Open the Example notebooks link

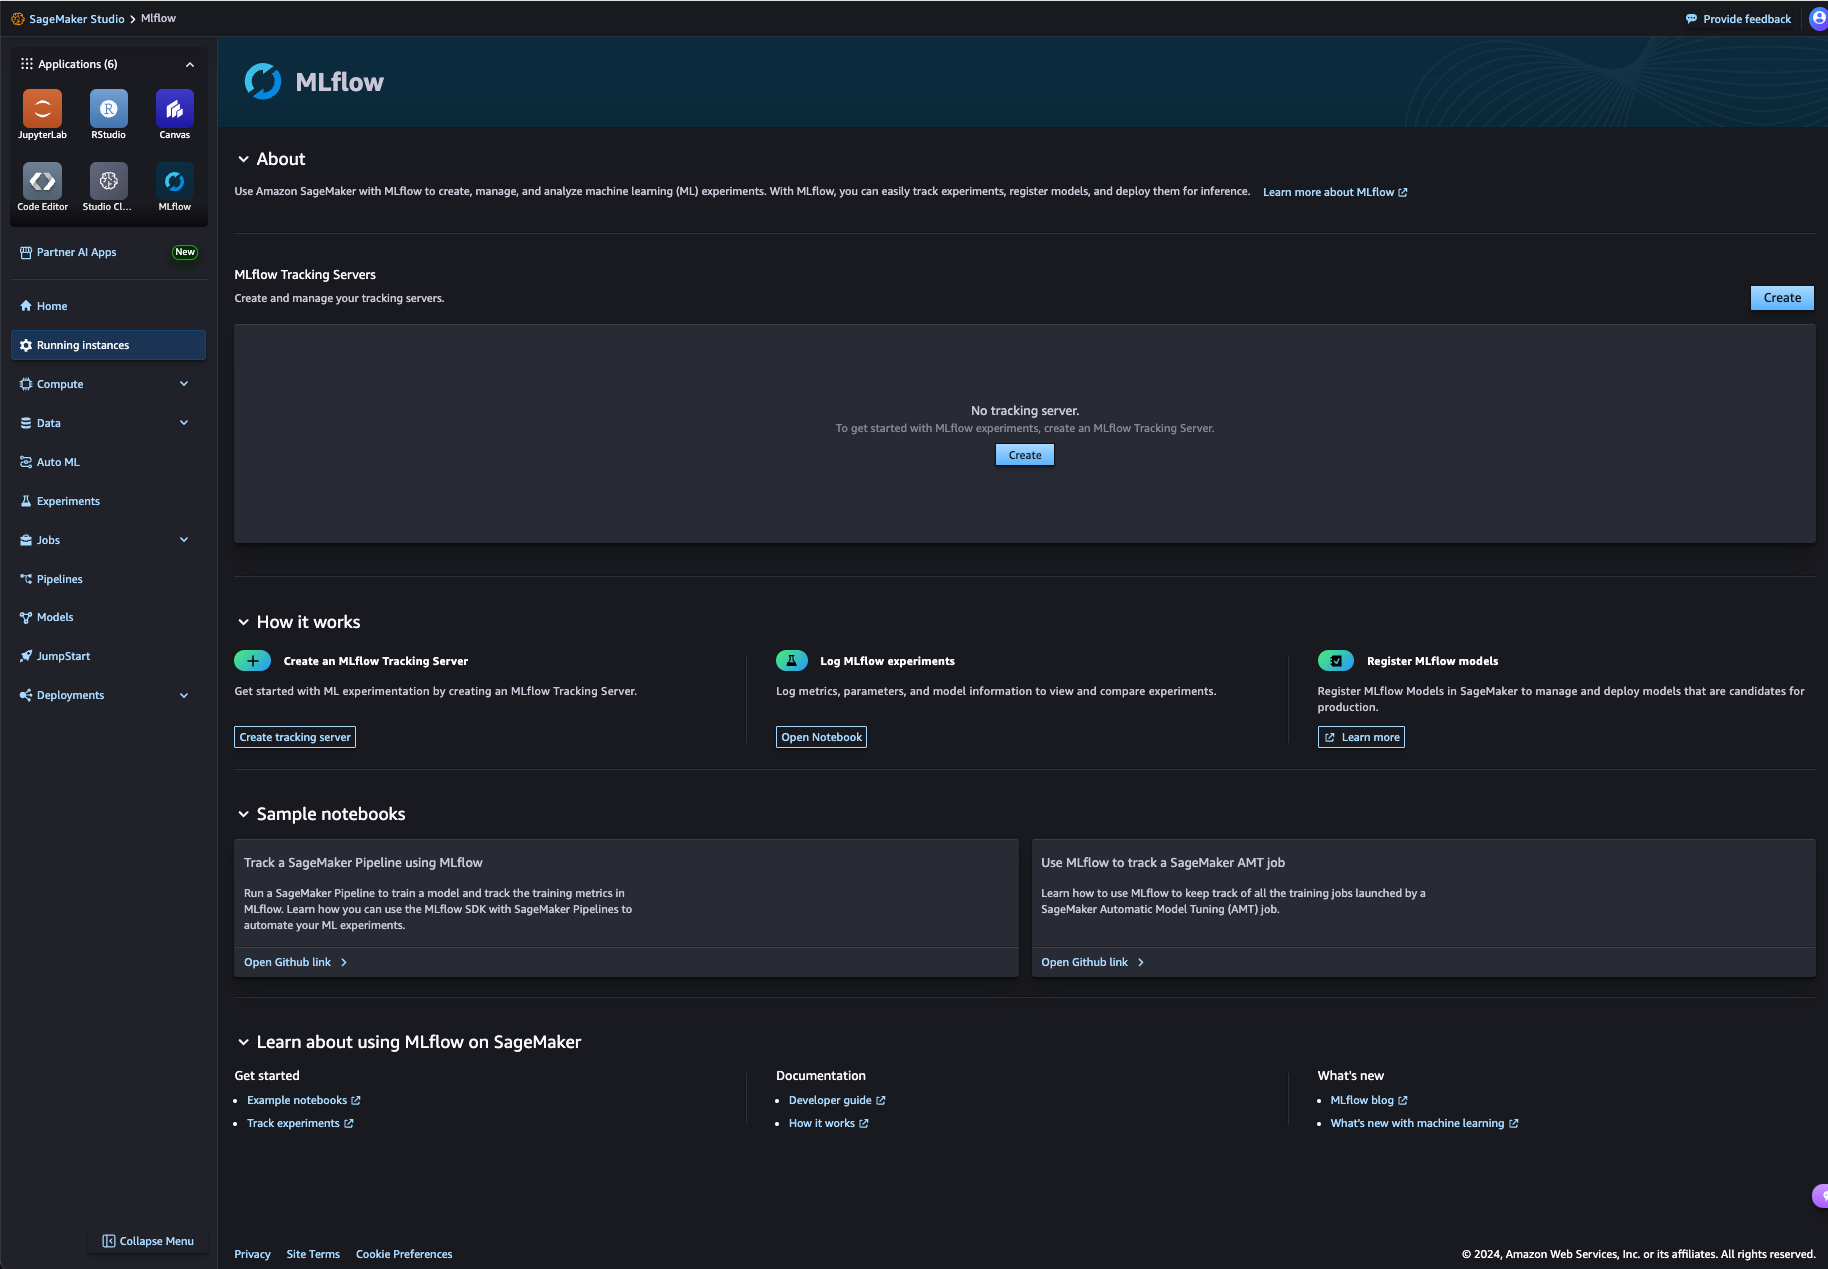304,1100
